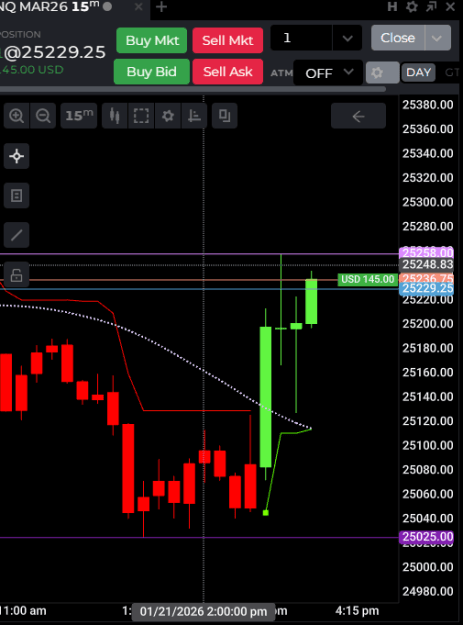Toggle the drawing lock icon
The height and width of the screenshot is (625, 463).
coord(16,275)
